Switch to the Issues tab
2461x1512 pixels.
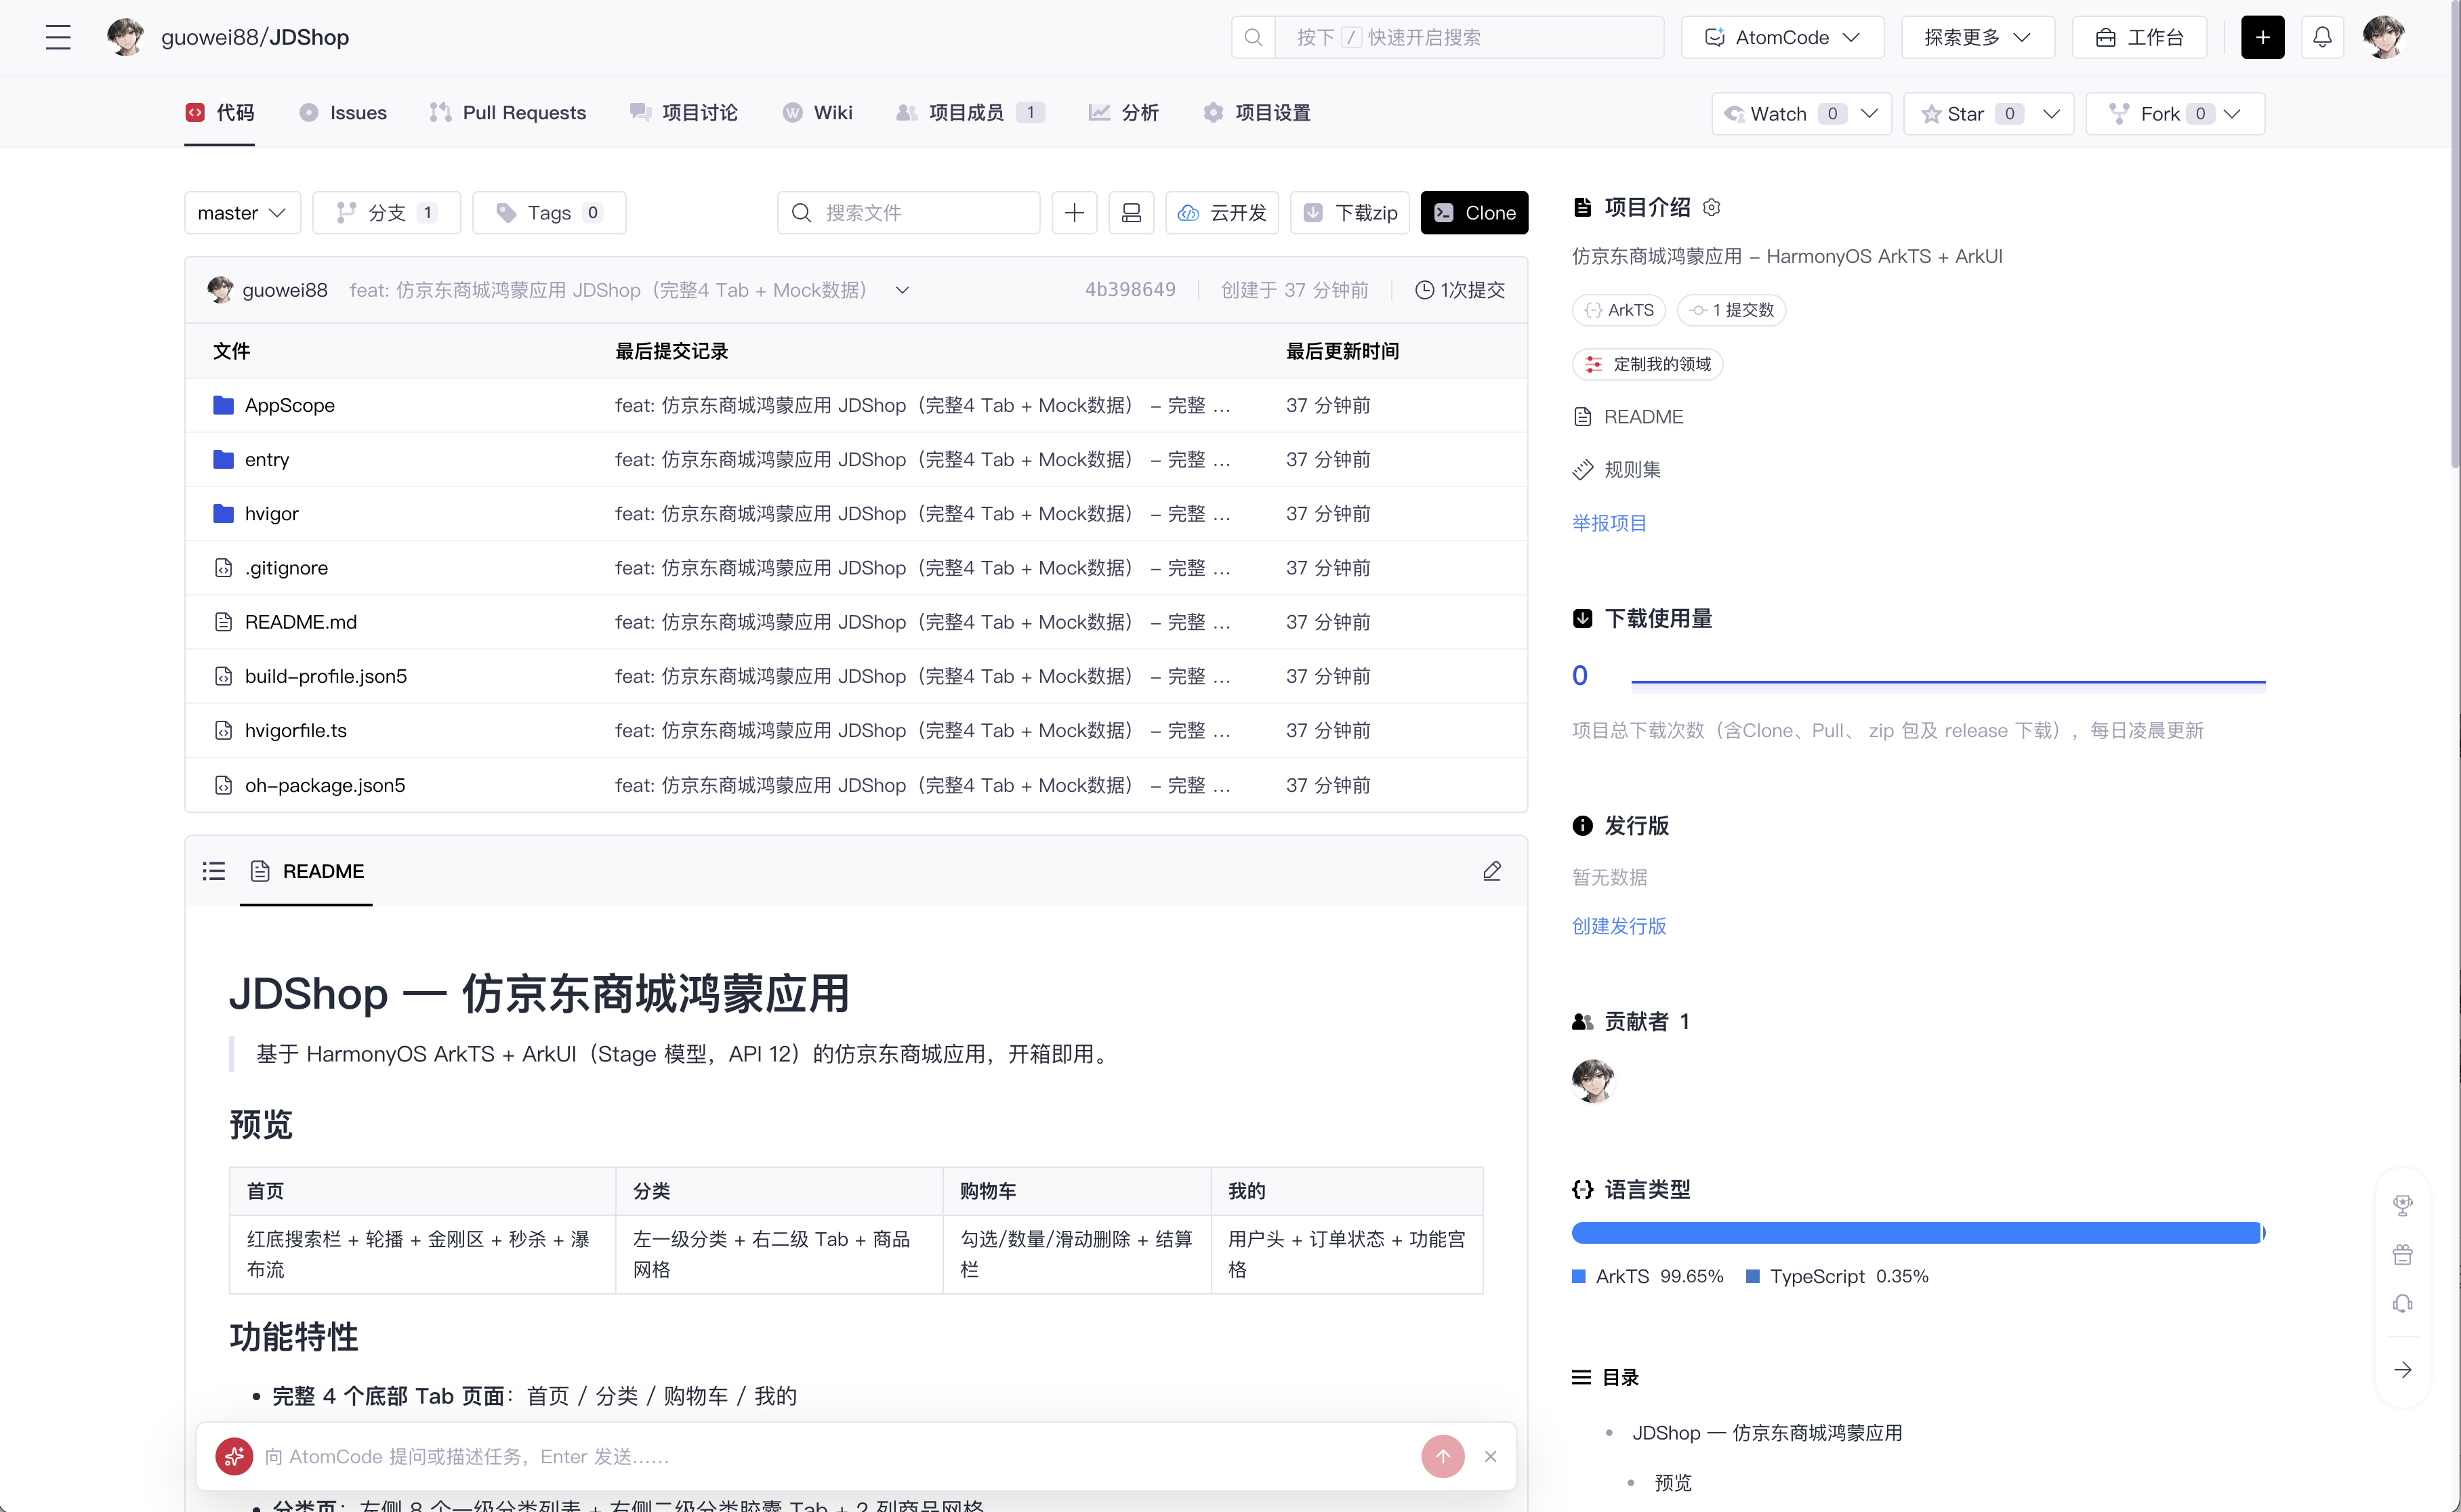click(x=343, y=112)
